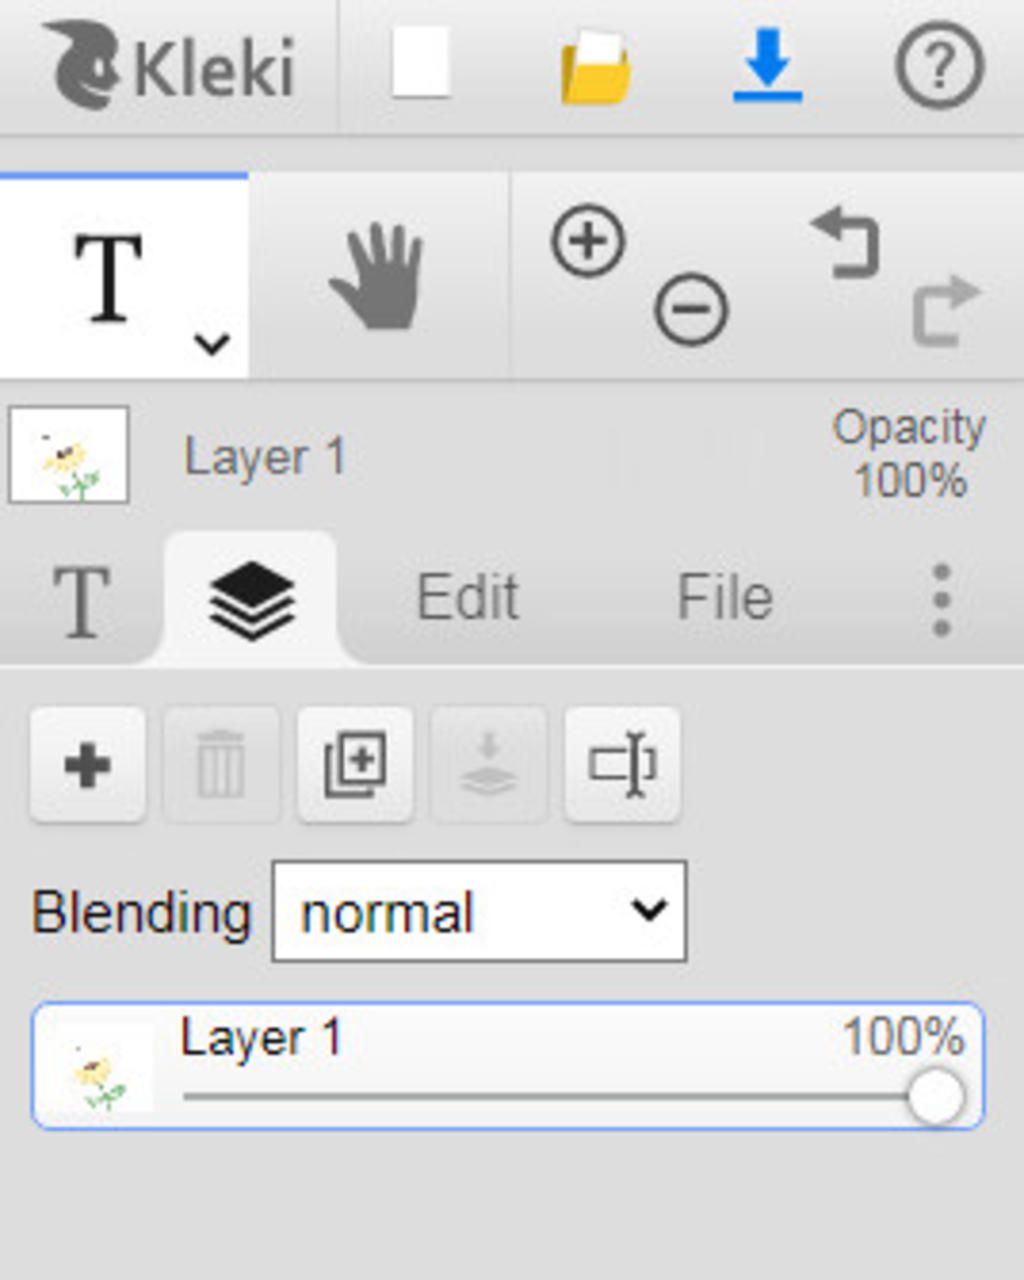Create a new blank image
This screenshot has height=1280, width=1024.
[x=421, y=64]
